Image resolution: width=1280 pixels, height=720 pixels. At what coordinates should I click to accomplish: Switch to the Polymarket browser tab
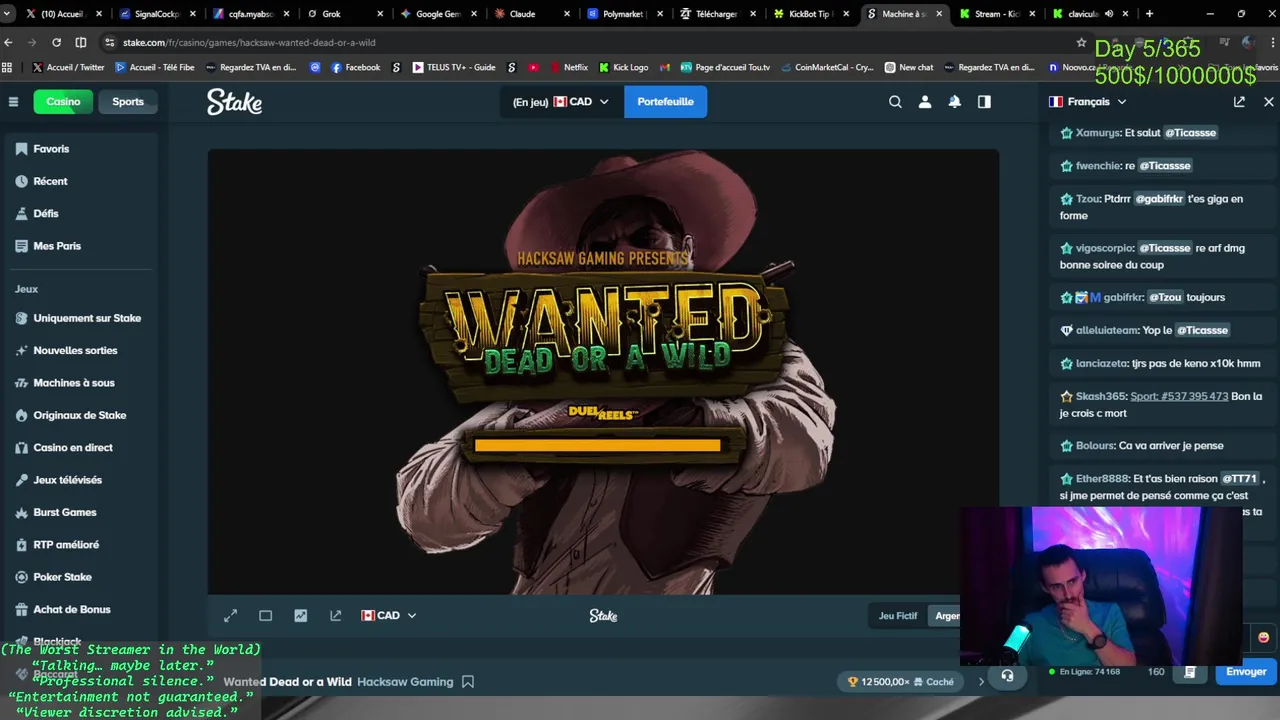pos(623,14)
